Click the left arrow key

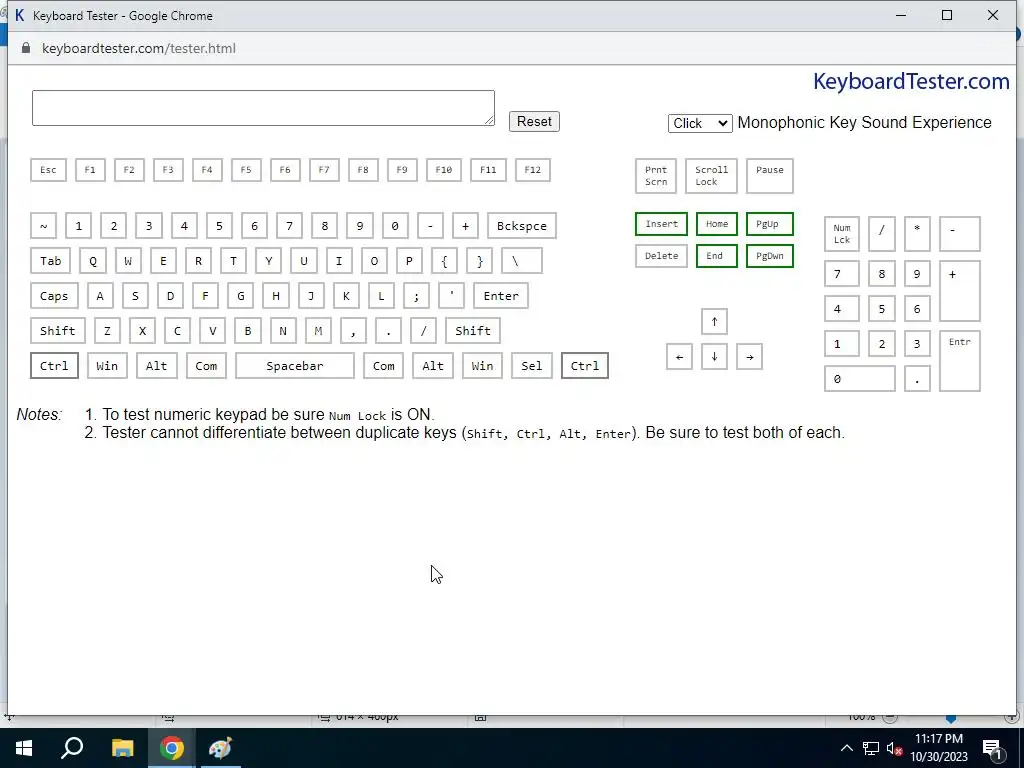(x=679, y=357)
